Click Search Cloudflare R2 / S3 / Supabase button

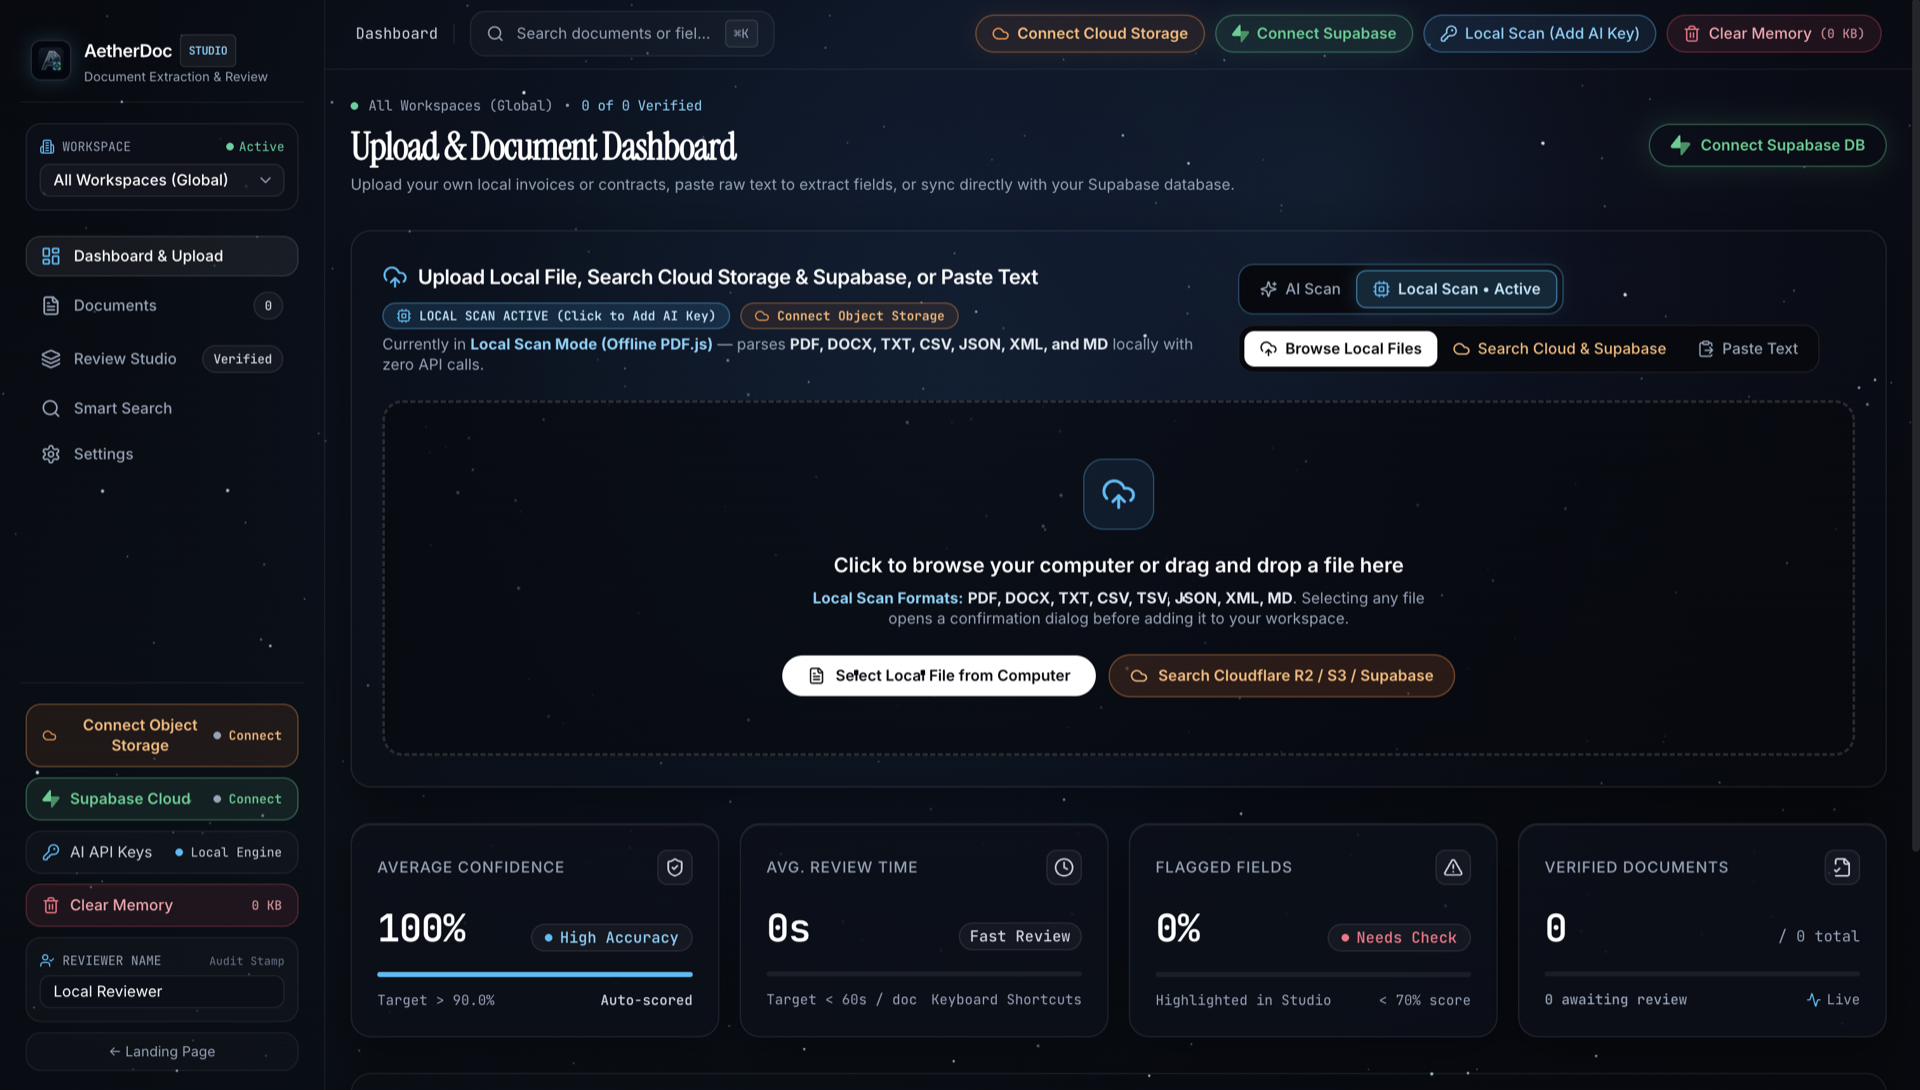1281,676
